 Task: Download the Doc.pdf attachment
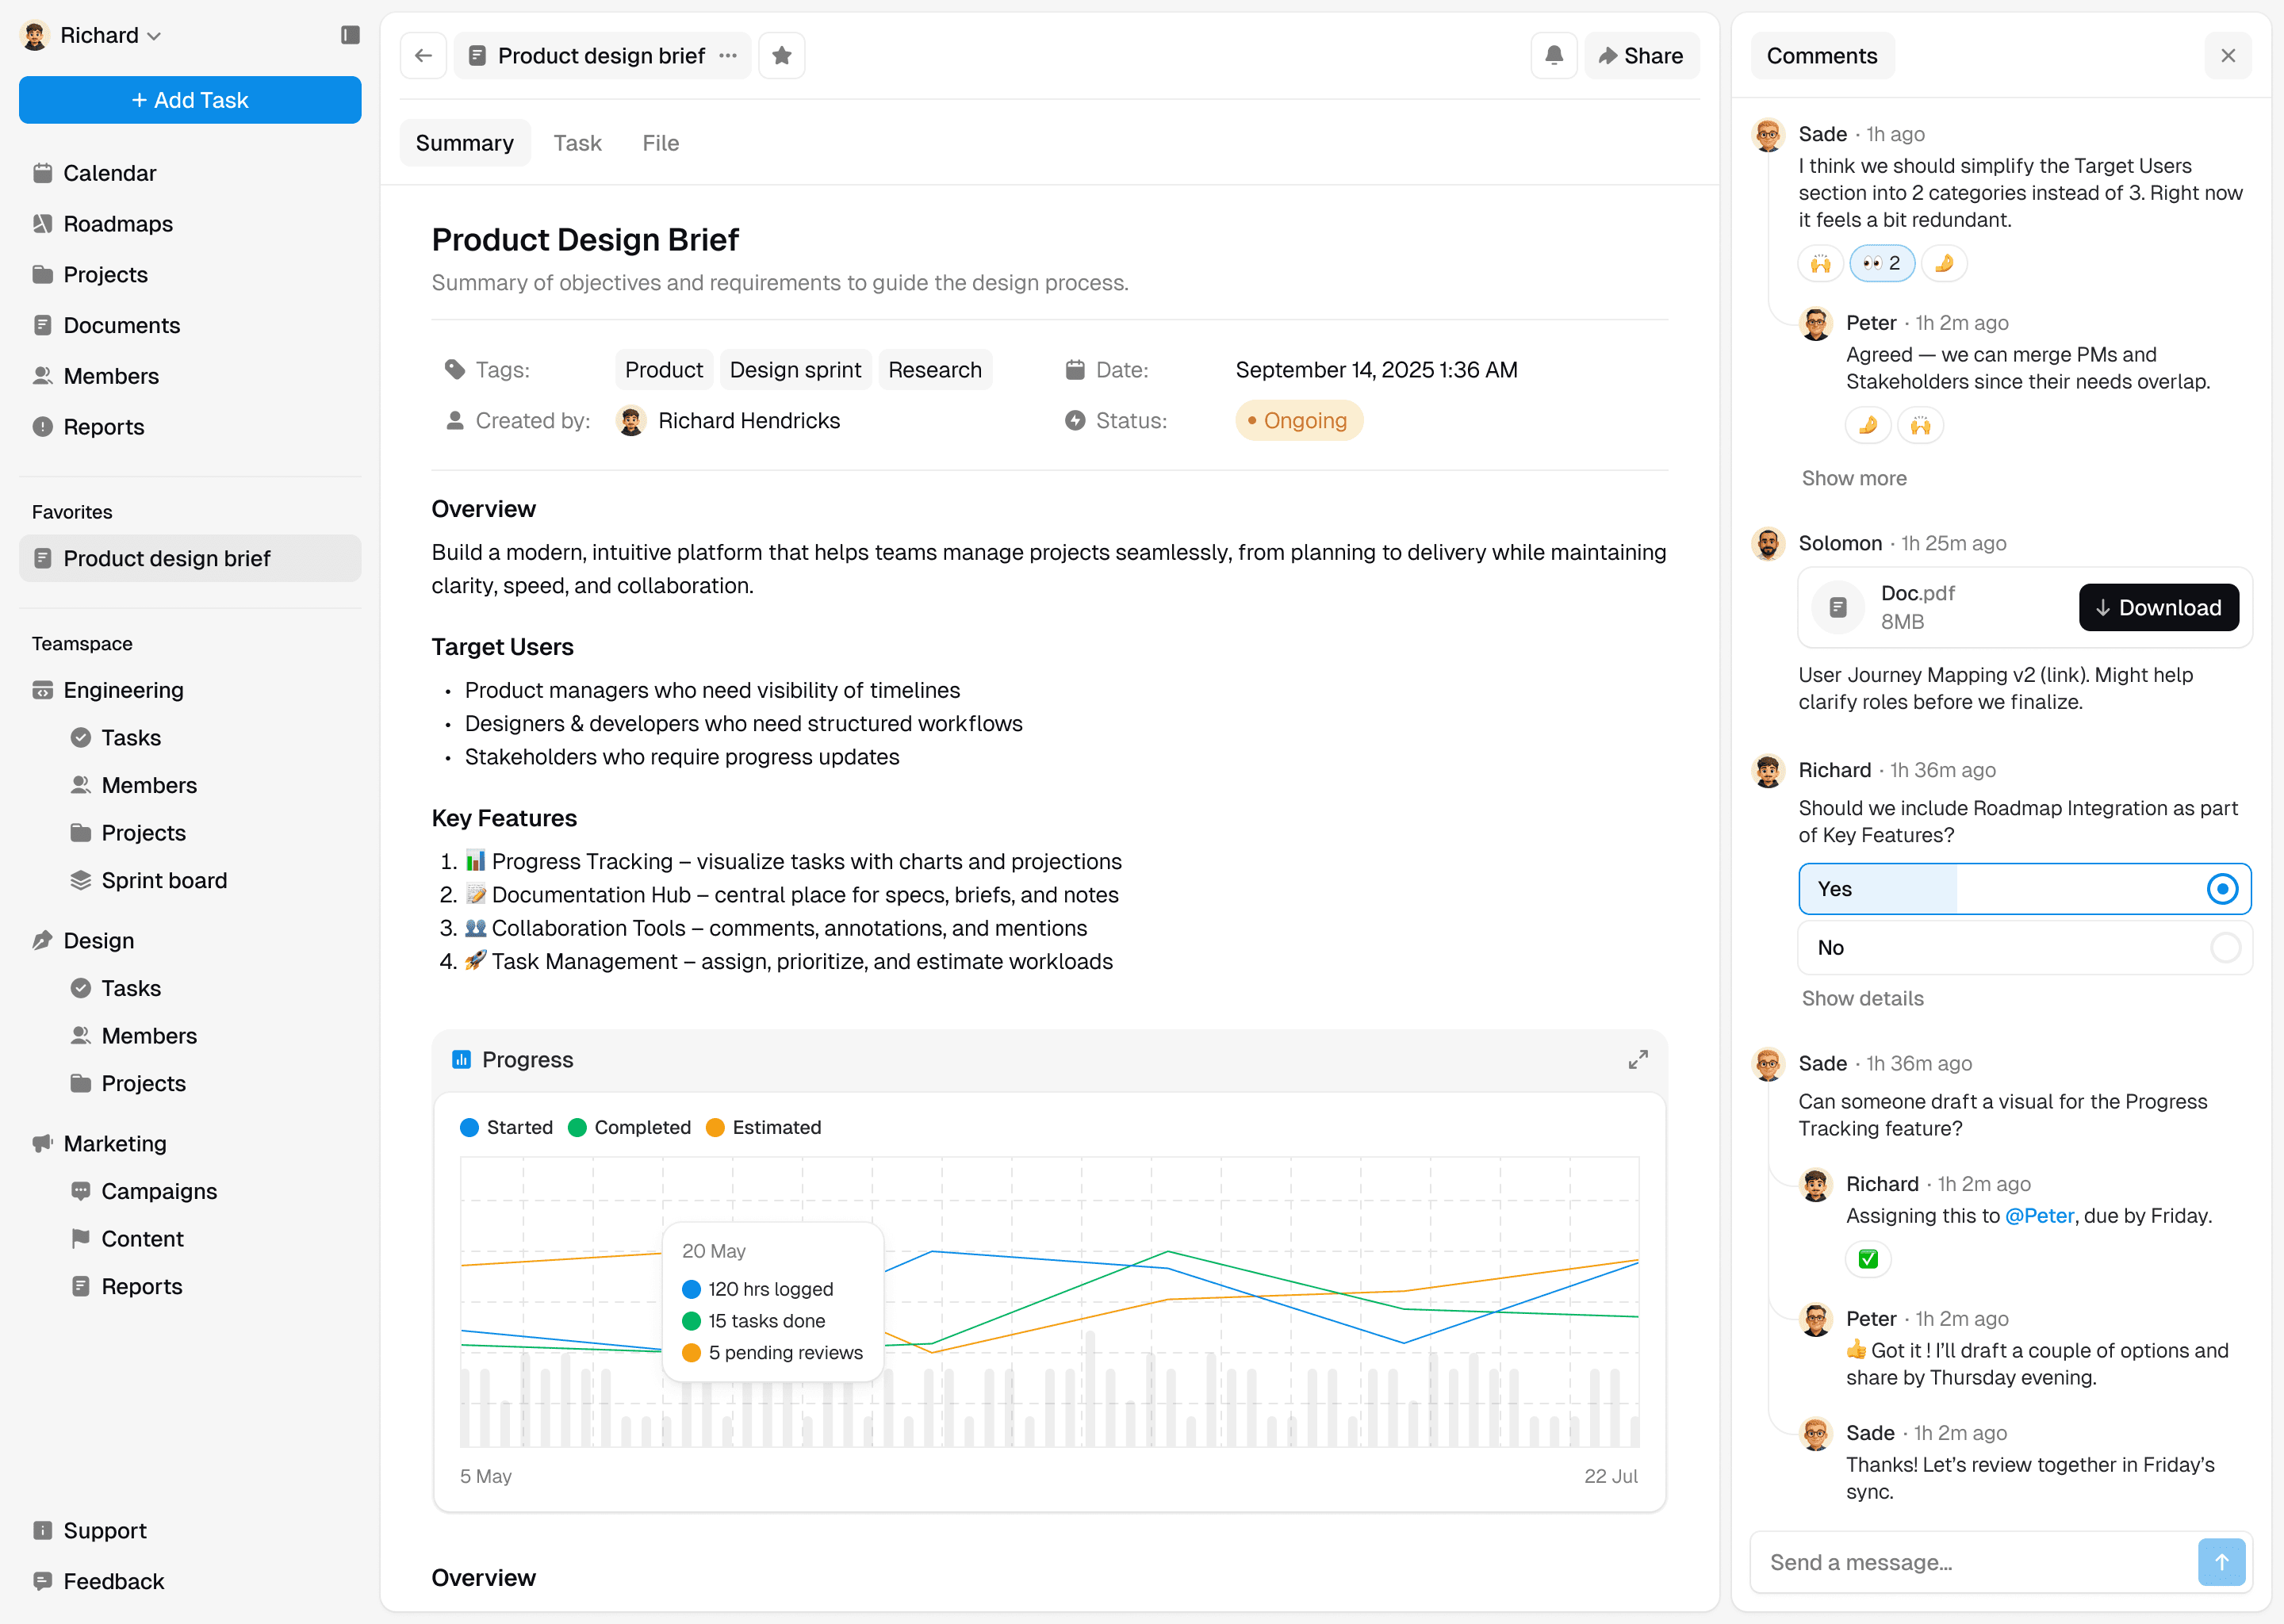[x=2158, y=607]
